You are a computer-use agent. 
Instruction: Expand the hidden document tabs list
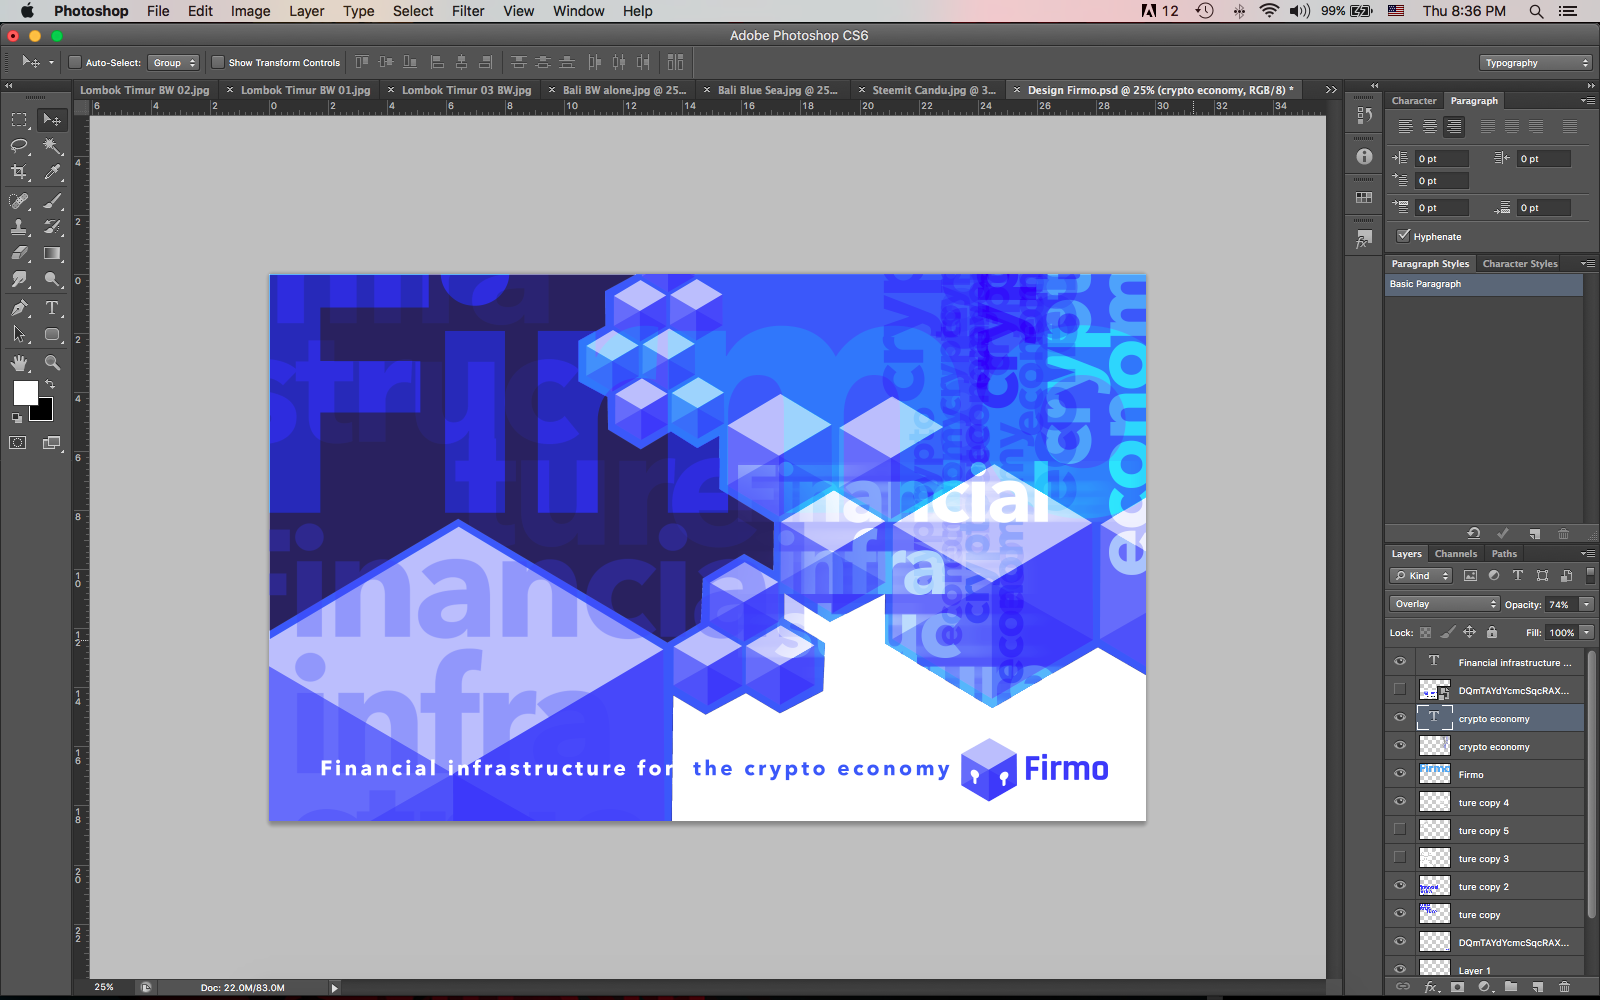point(1331,90)
